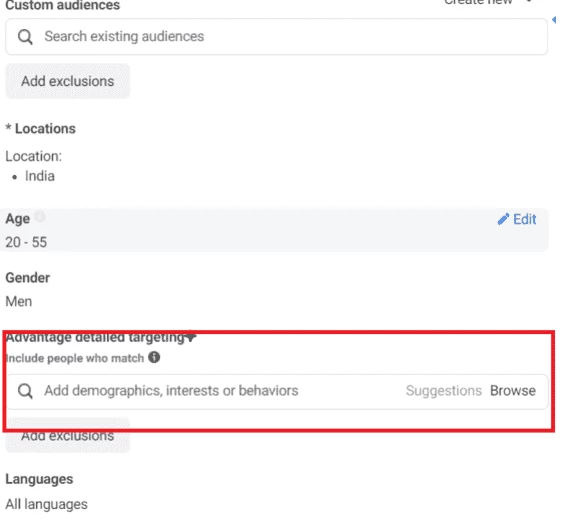
Task: Click Add exclusions under Custom audiences
Action: [x=68, y=81]
